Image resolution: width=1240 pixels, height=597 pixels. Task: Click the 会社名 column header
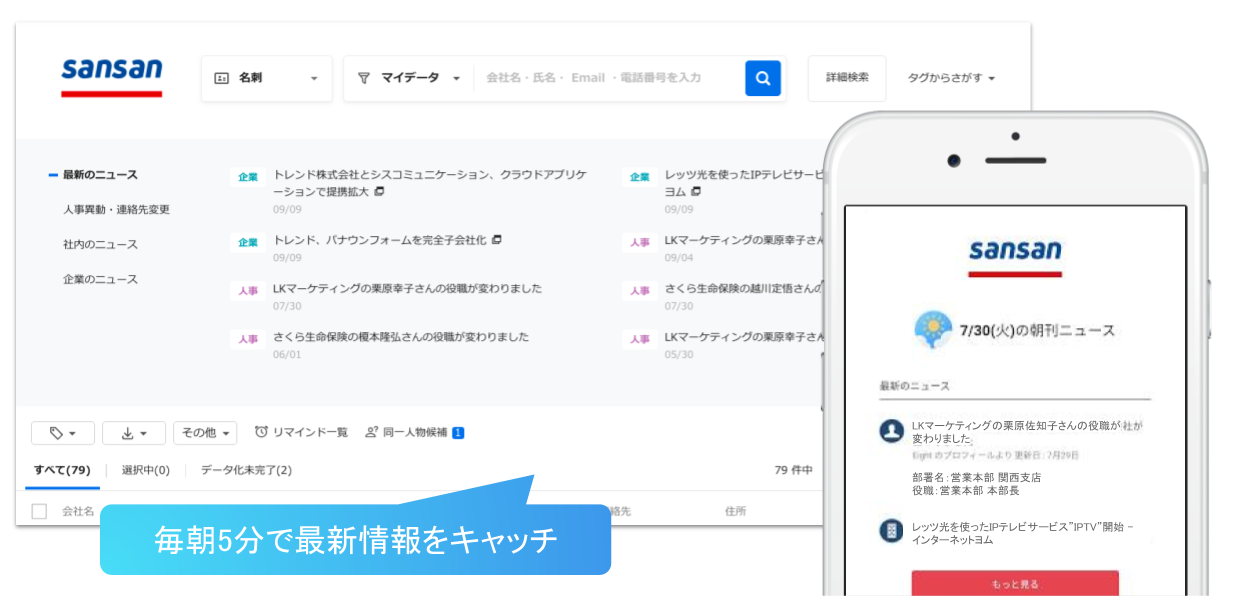pyautogui.click(x=78, y=511)
